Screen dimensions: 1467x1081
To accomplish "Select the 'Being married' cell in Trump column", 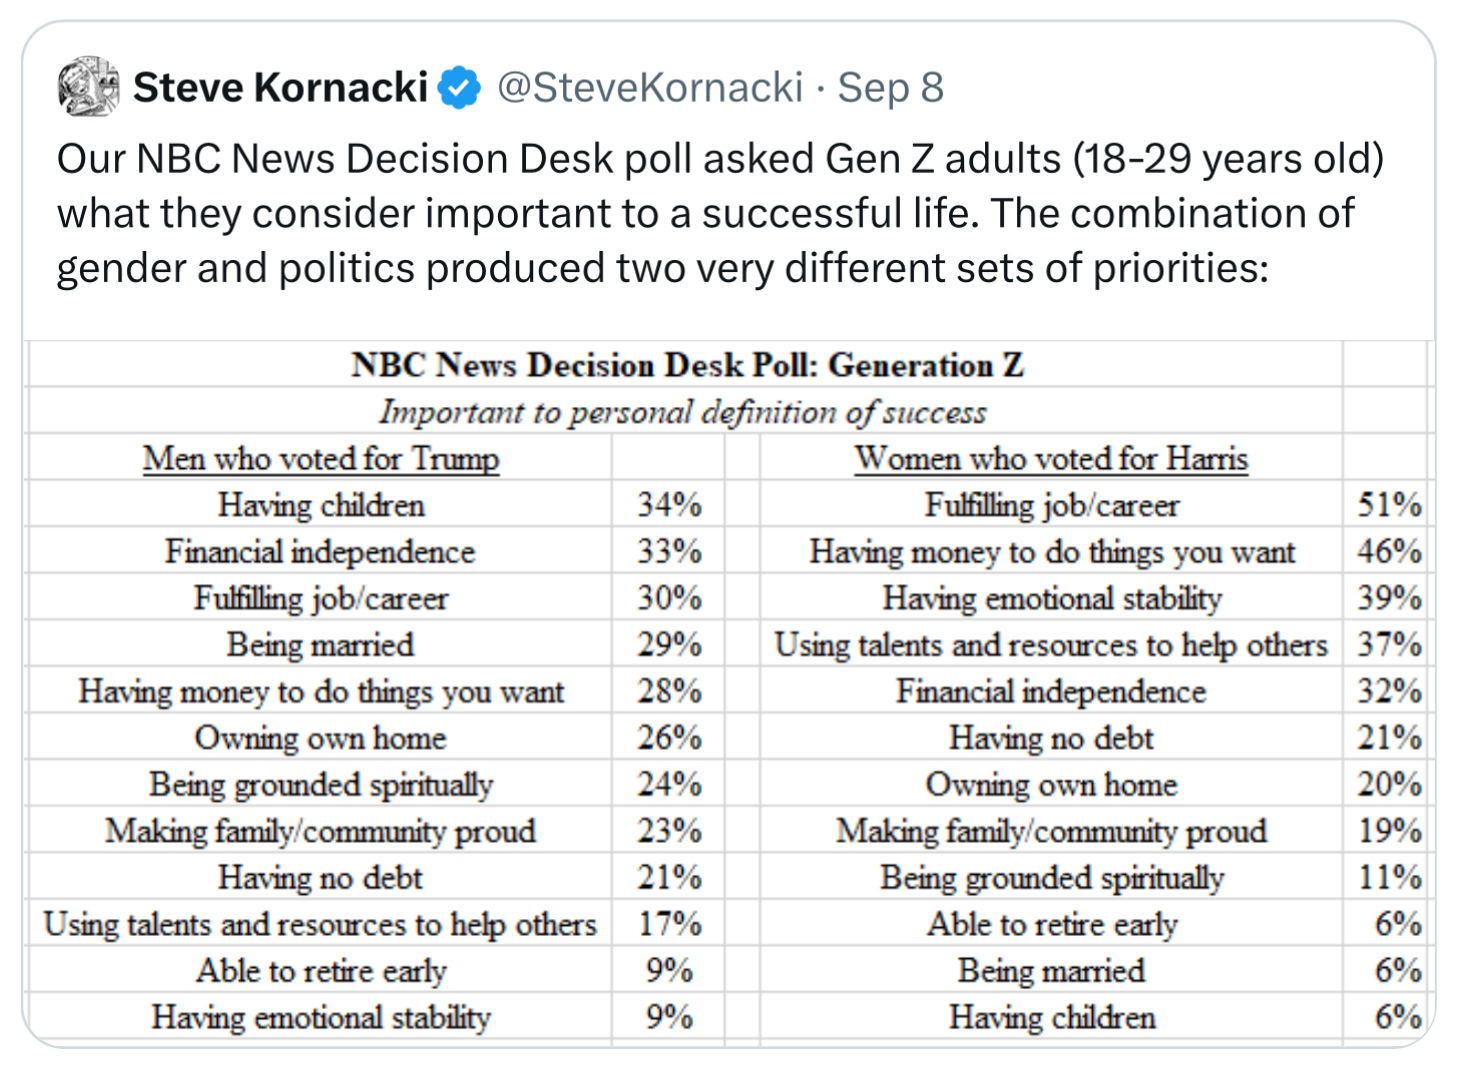I will point(320,645).
